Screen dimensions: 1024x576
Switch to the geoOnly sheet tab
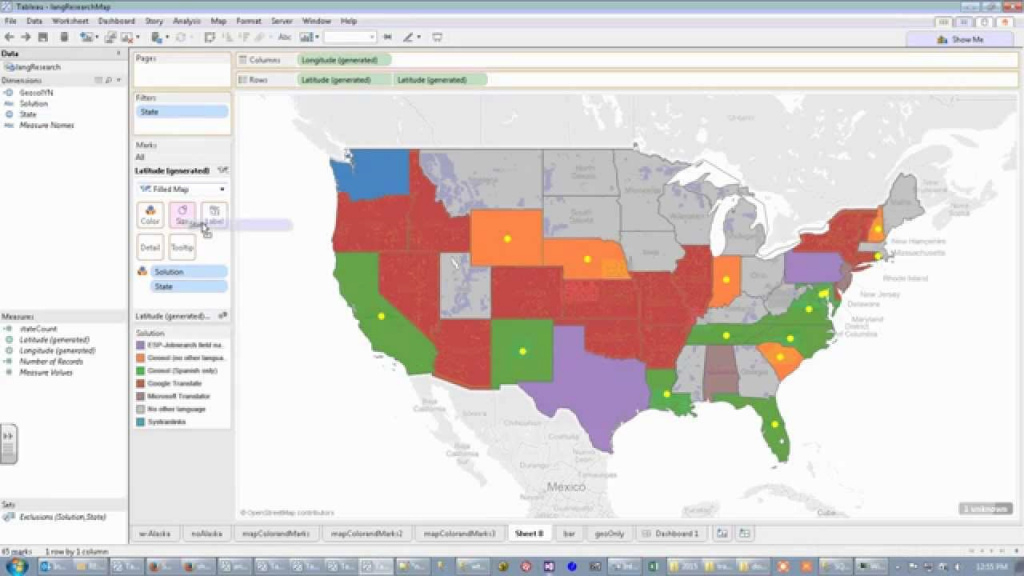pyautogui.click(x=608, y=534)
